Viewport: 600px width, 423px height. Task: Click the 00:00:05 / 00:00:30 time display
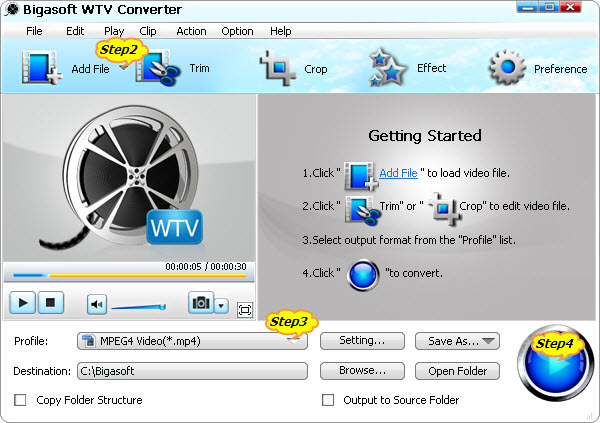[206, 266]
